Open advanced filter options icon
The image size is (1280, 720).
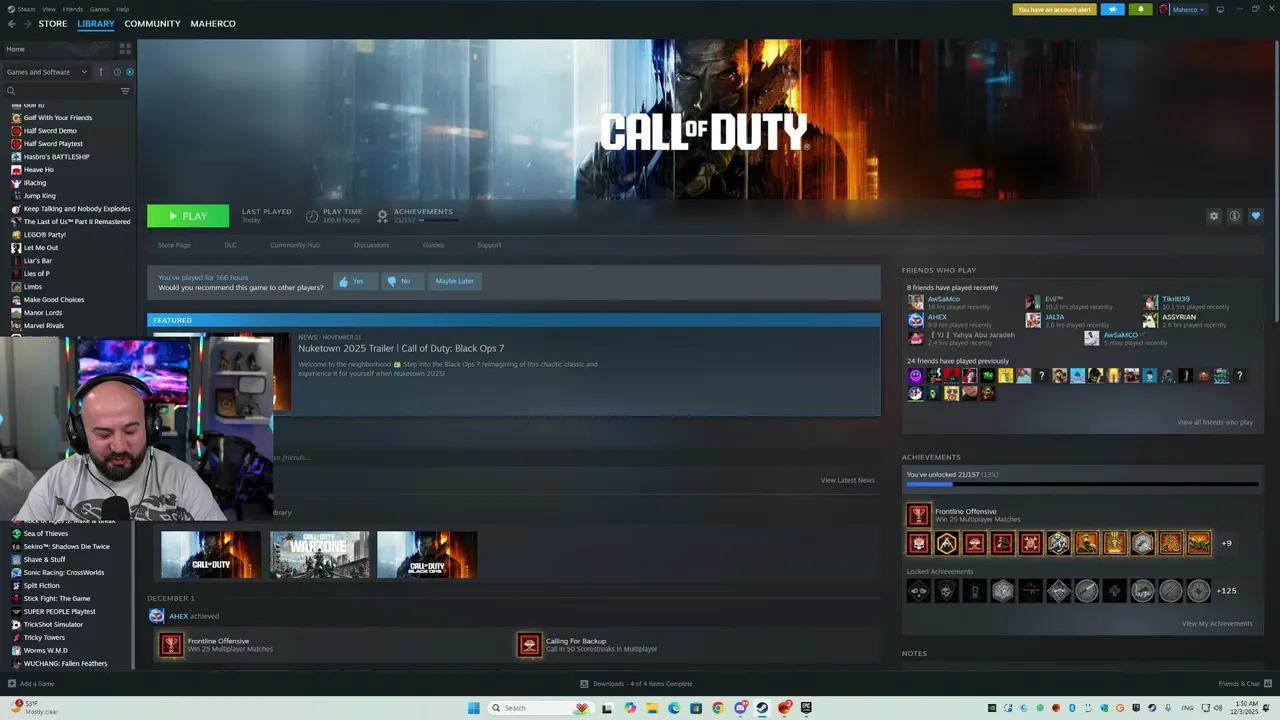(125, 91)
